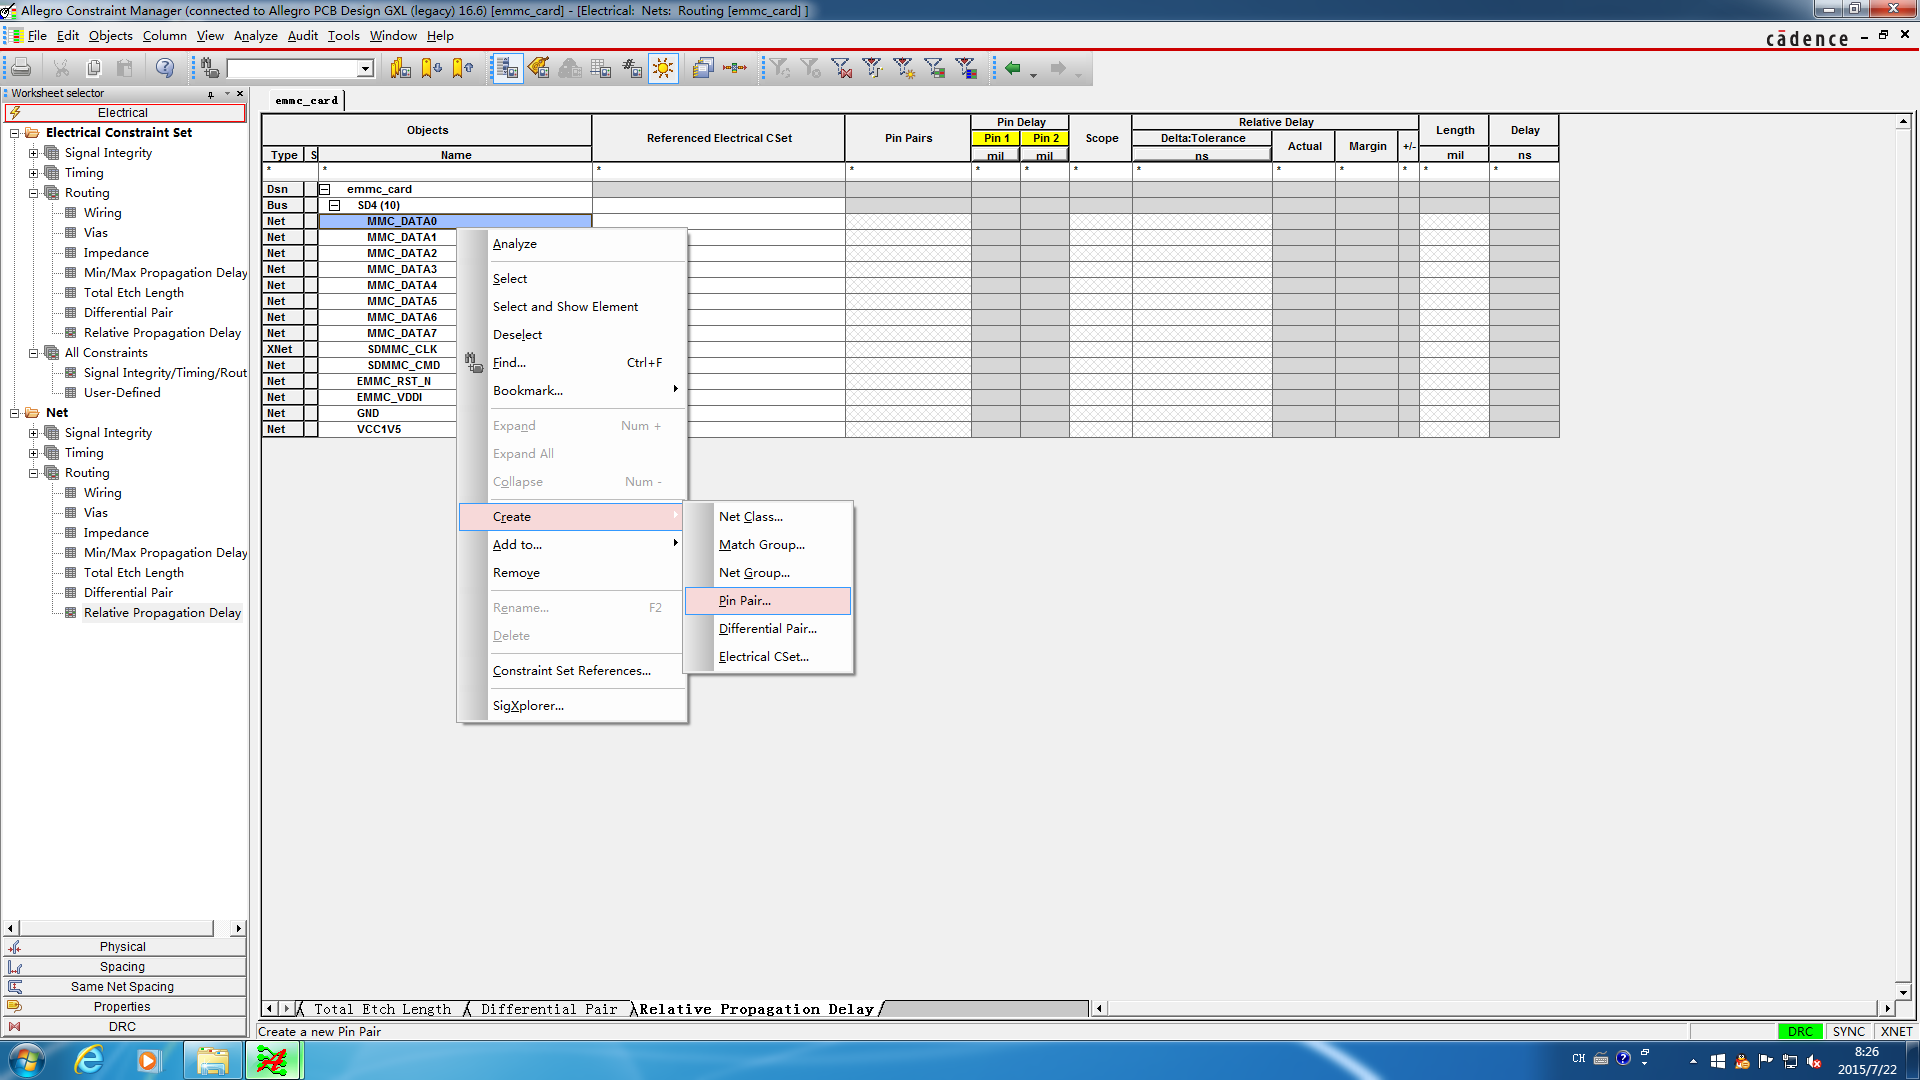Click the Electrical worksheet section header

click(x=125, y=113)
